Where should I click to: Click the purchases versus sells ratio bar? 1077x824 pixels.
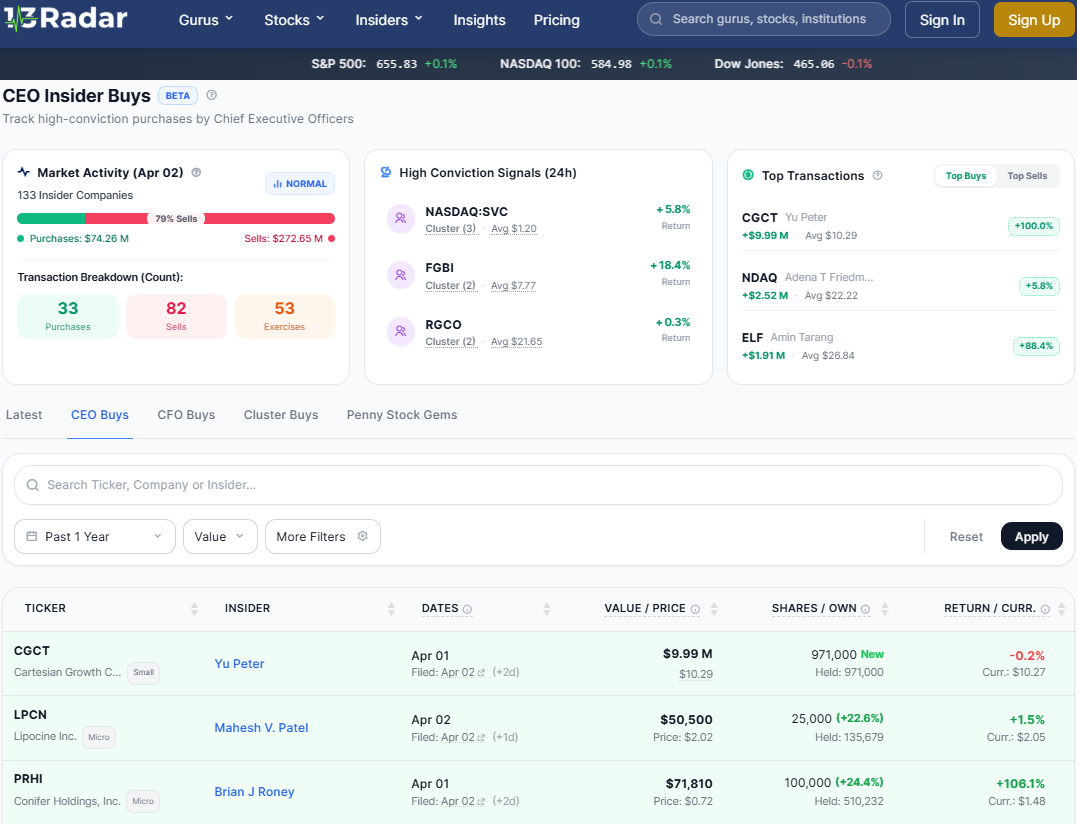[176, 218]
